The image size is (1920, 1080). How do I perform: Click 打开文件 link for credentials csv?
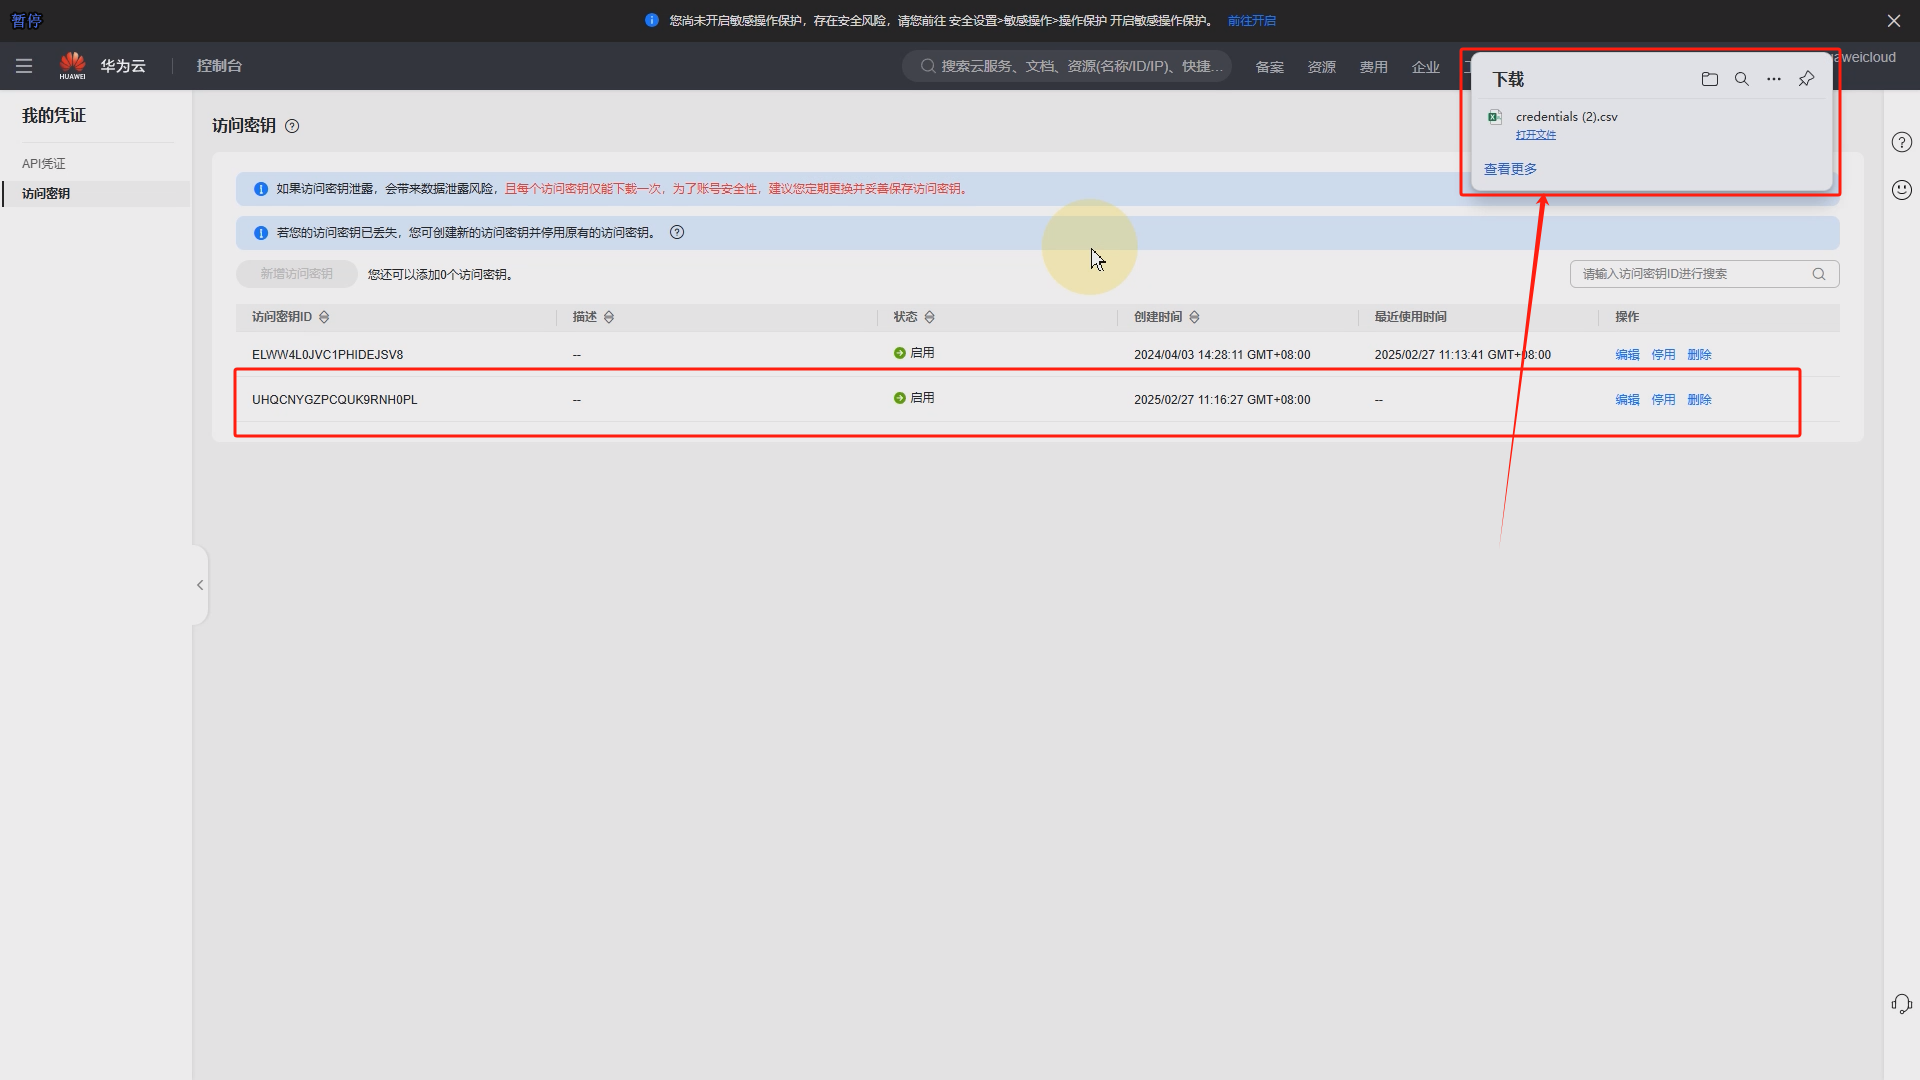(x=1535, y=135)
